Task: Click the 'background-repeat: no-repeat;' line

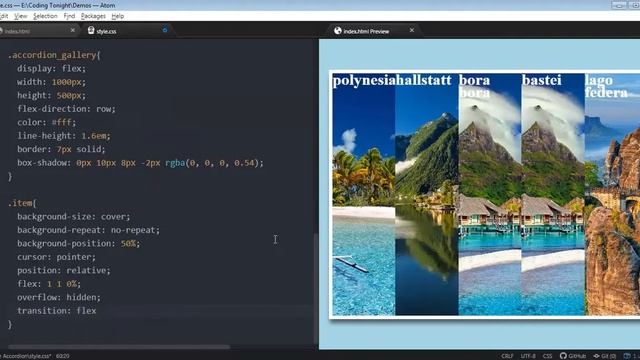Action: 89,230
